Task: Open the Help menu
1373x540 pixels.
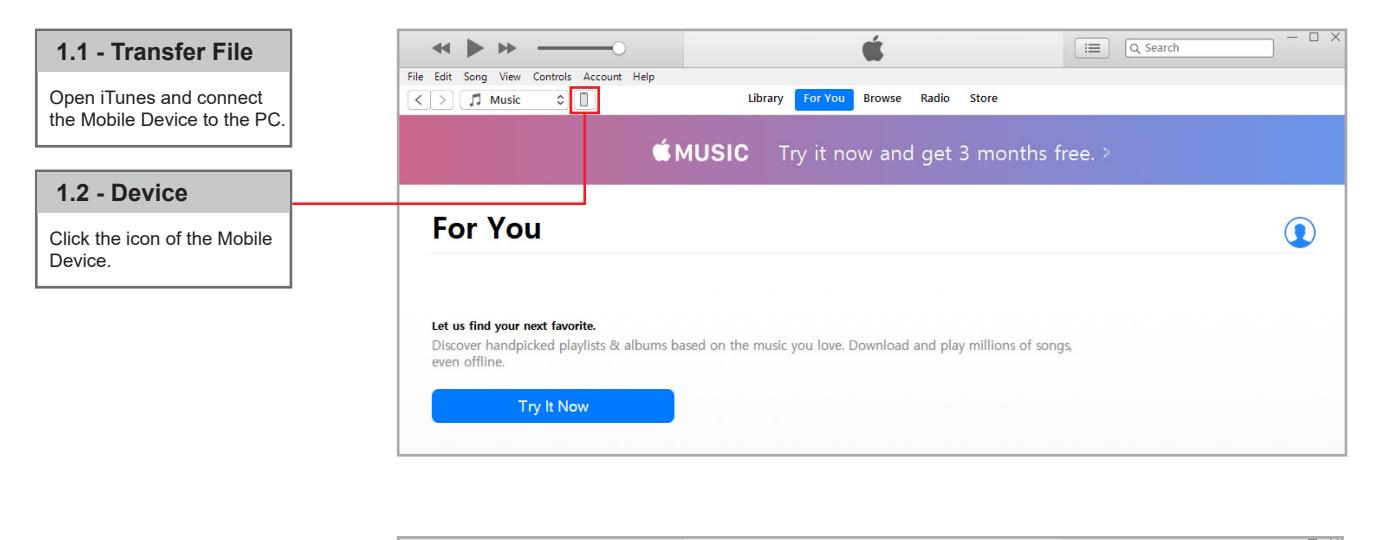Action: point(643,79)
